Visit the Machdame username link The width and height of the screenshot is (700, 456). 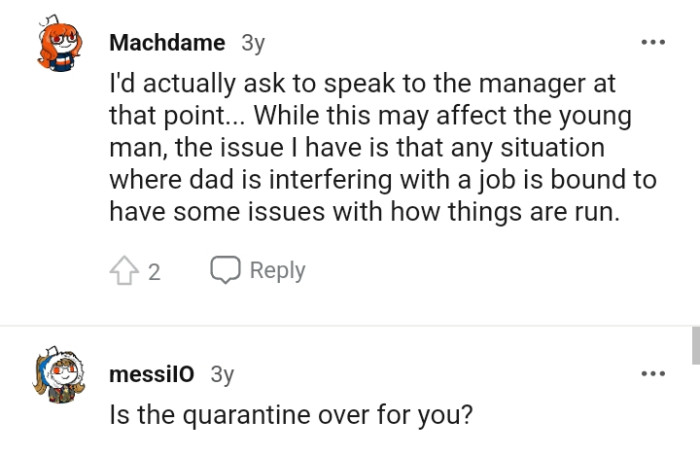click(x=167, y=43)
